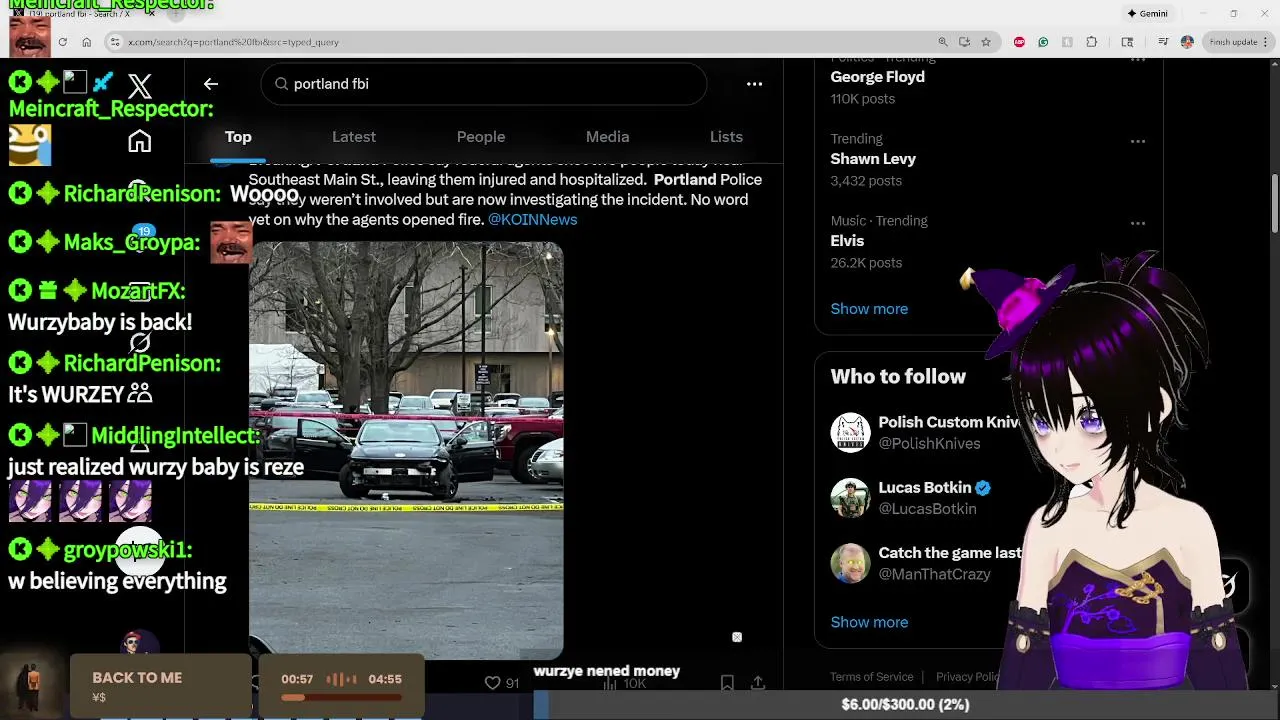Screen dimensions: 1280x720
Task: Click the BACK TO ME song title
Action: (x=137, y=678)
